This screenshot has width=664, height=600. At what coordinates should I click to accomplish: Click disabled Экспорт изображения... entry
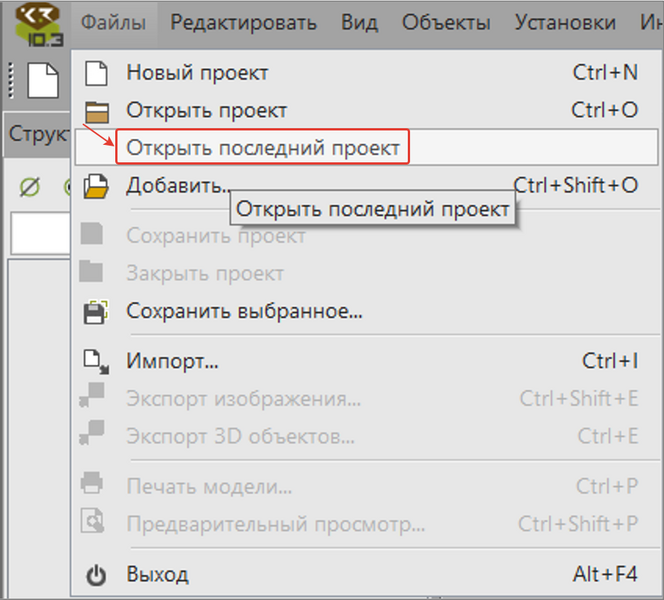point(366,398)
